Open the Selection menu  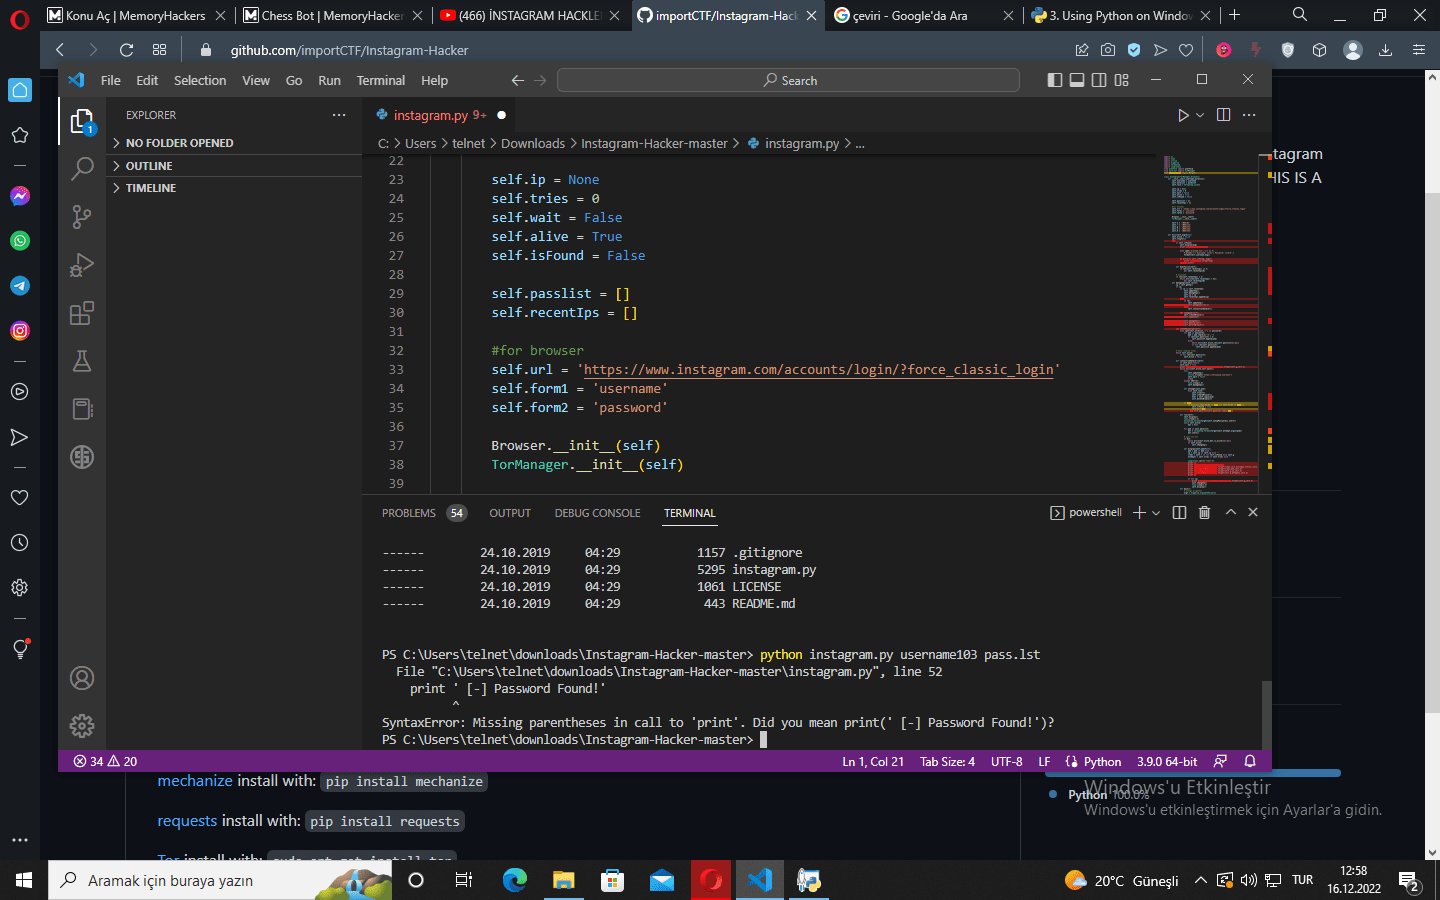pyautogui.click(x=200, y=80)
